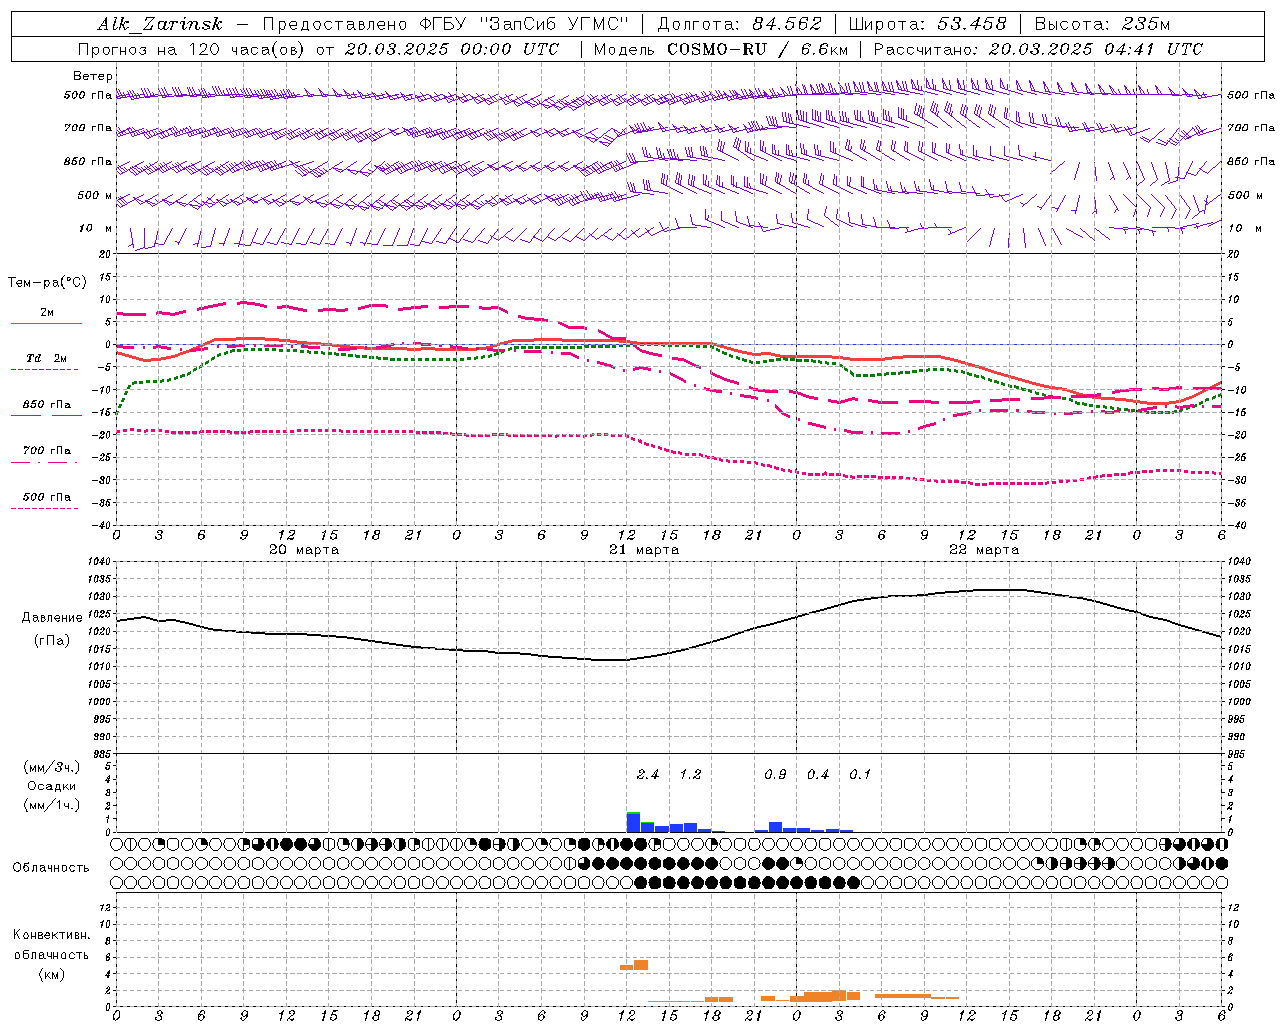
Task: Click the "Облачность" cloud cover label
Action: 51,868
